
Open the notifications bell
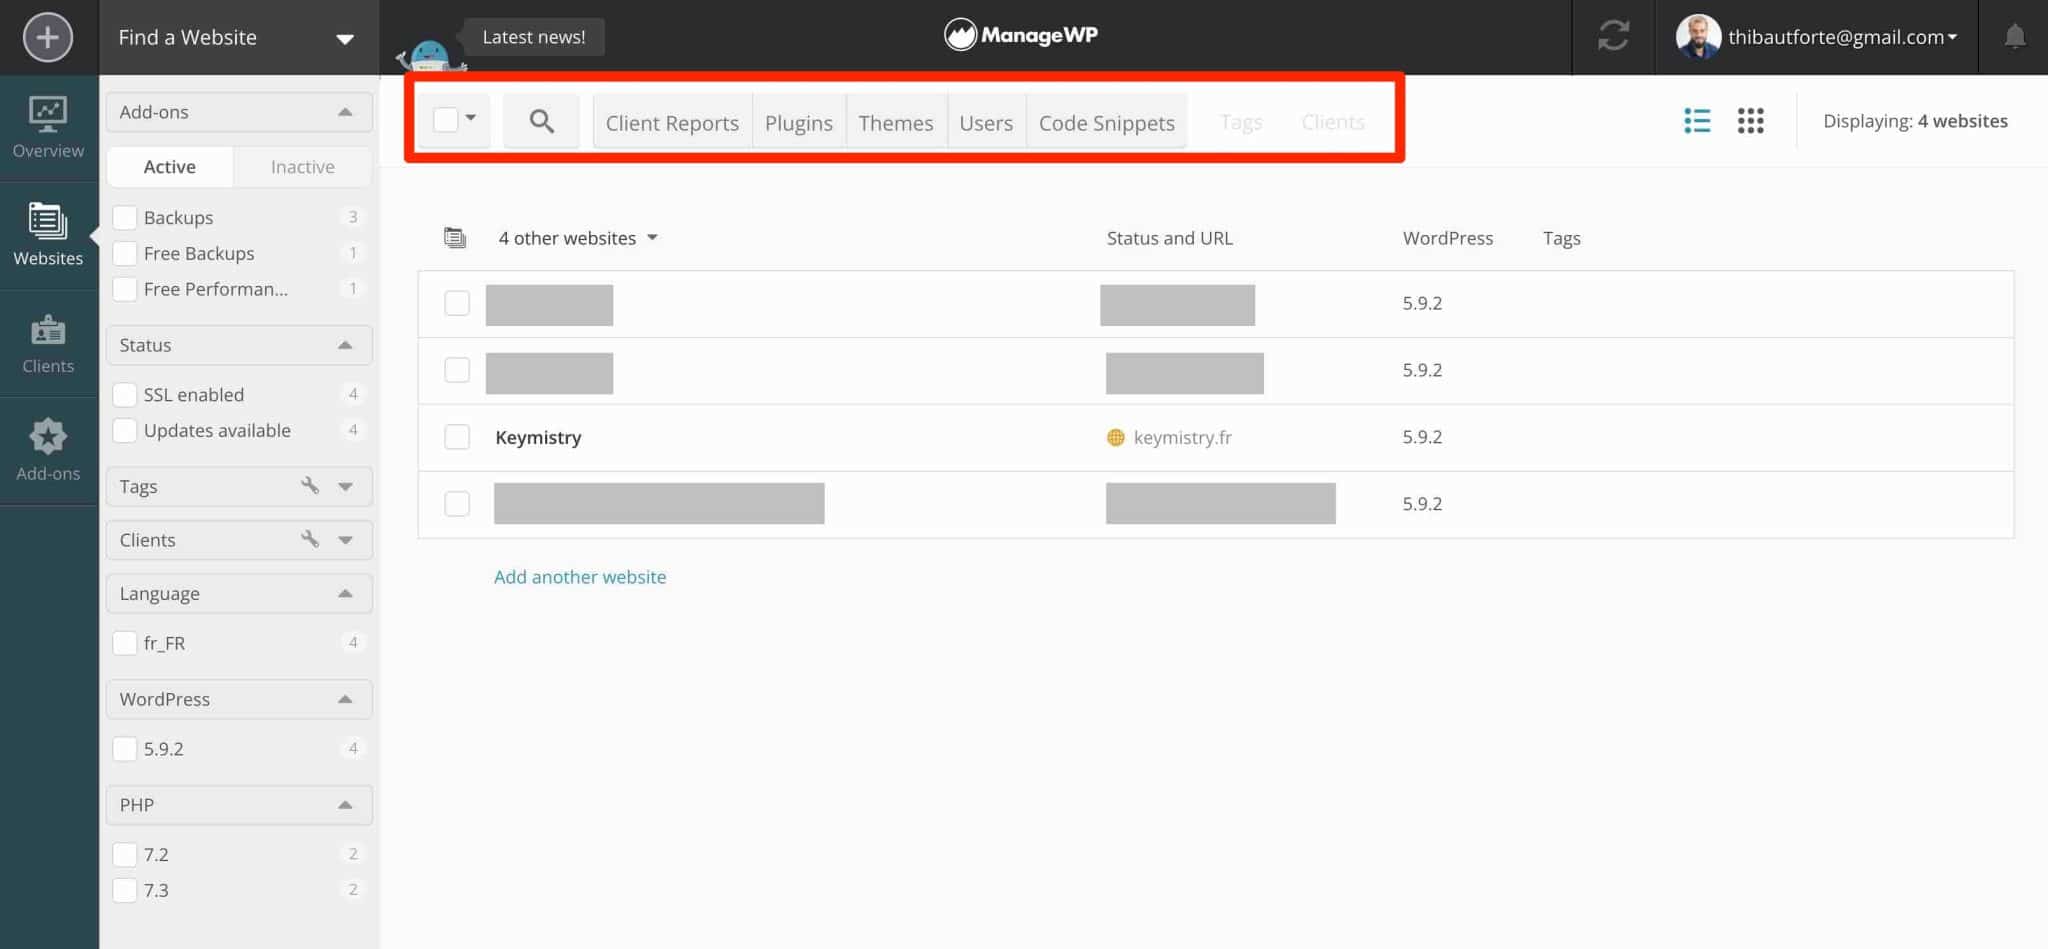click(2015, 37)
